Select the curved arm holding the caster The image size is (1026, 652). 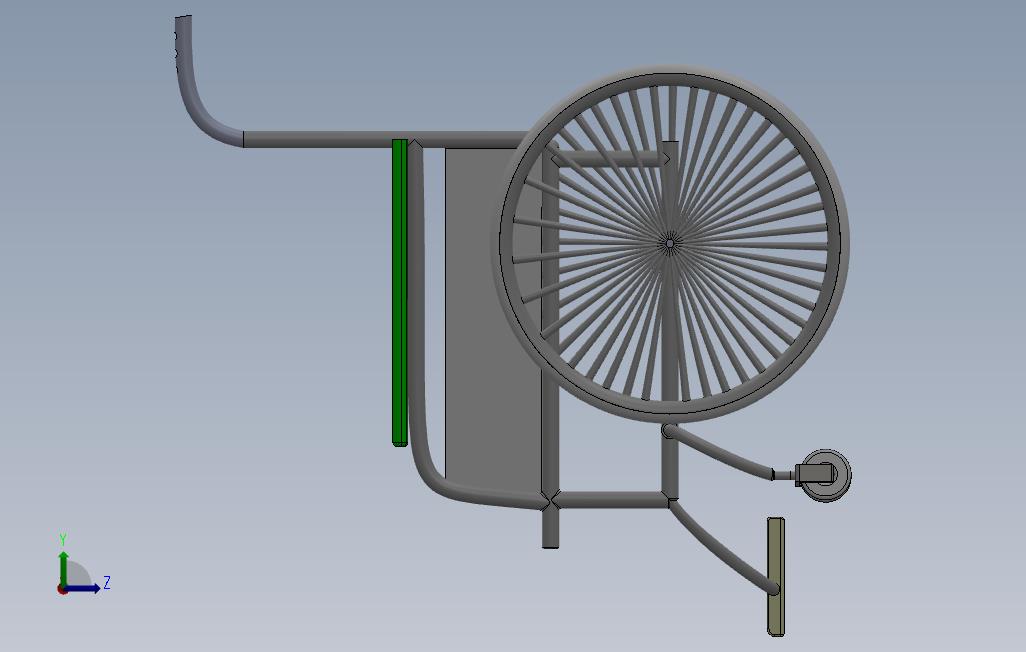pyautogui.click(x=720, y=452)
